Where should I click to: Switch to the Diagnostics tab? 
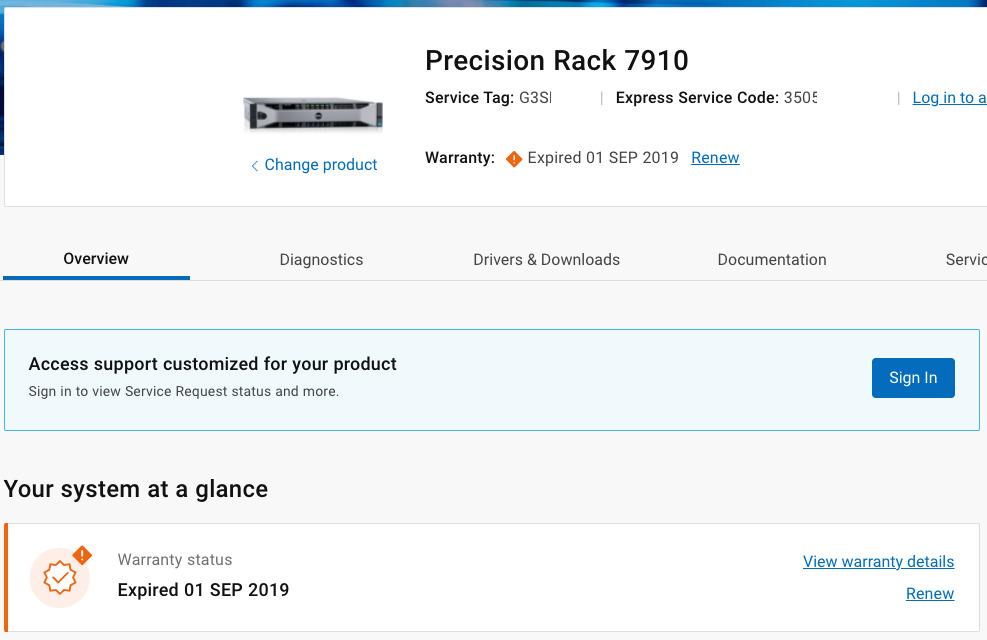point(321,259)
